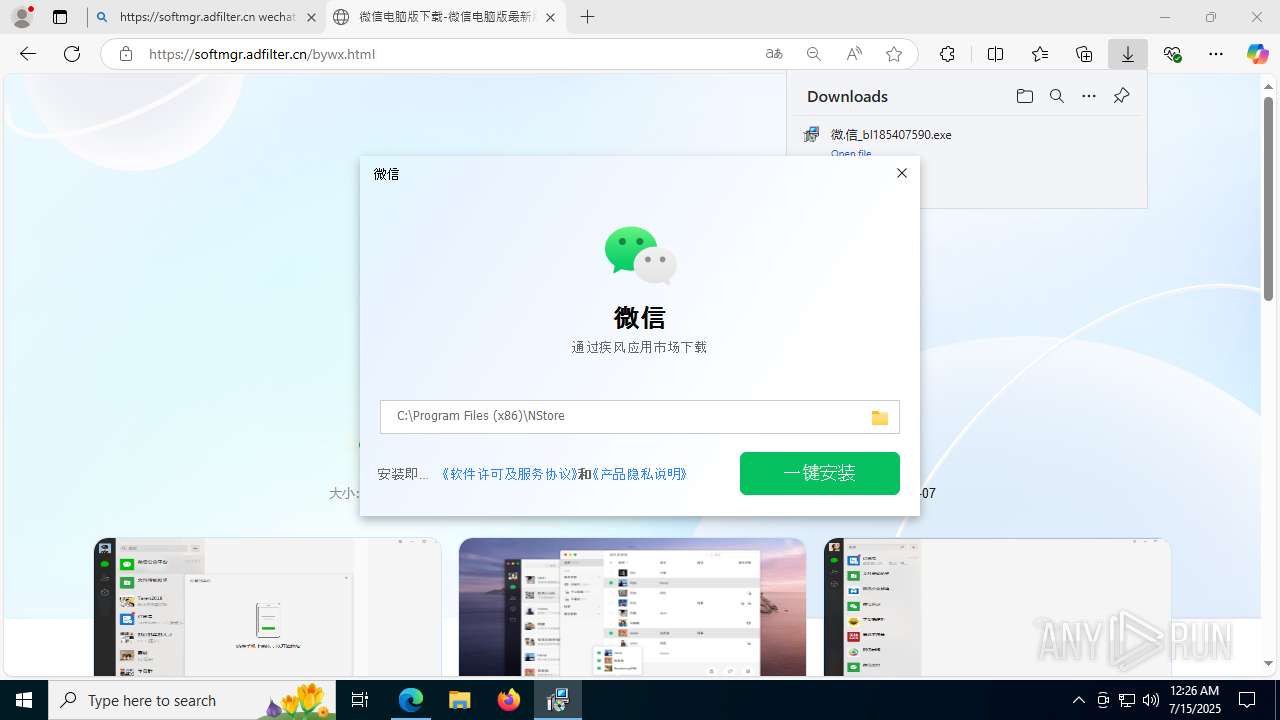Toggle Split screen view

[995, 54]
